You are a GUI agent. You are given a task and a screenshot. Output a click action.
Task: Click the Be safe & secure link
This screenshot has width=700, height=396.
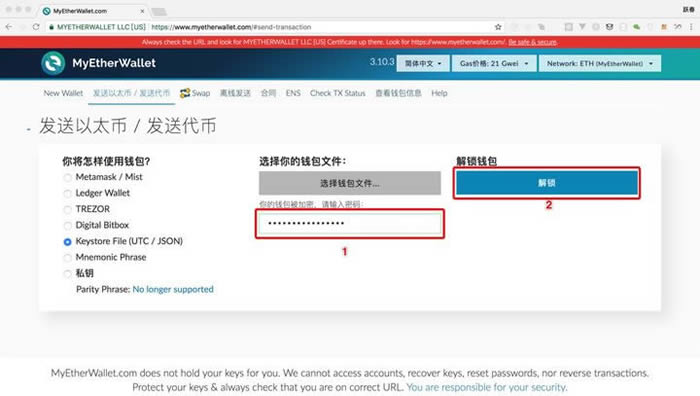(x=533, y=42)
